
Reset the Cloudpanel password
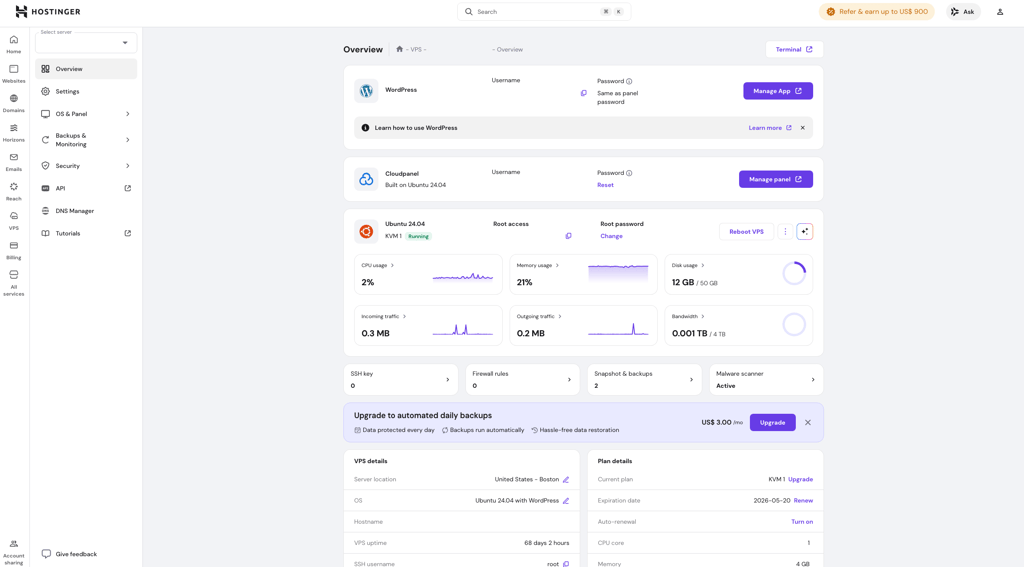click(605, 185)
